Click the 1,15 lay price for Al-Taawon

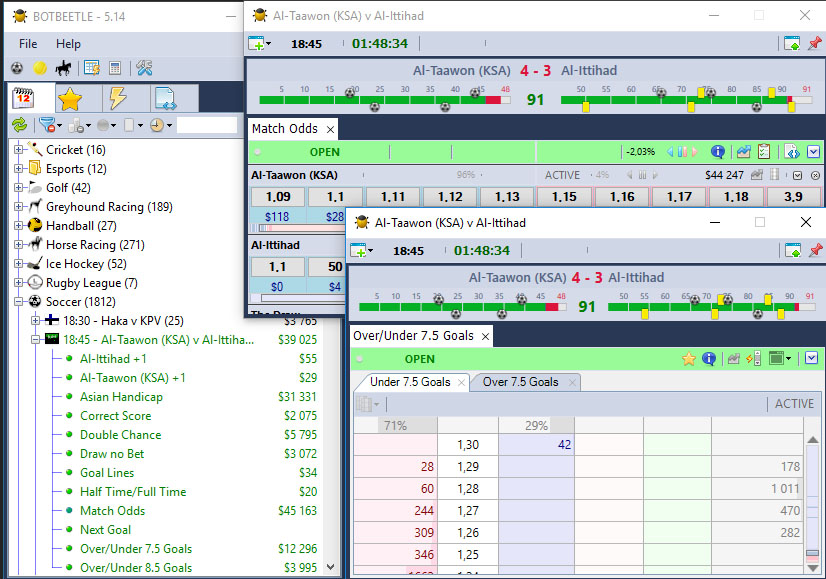tap(564, 197)
